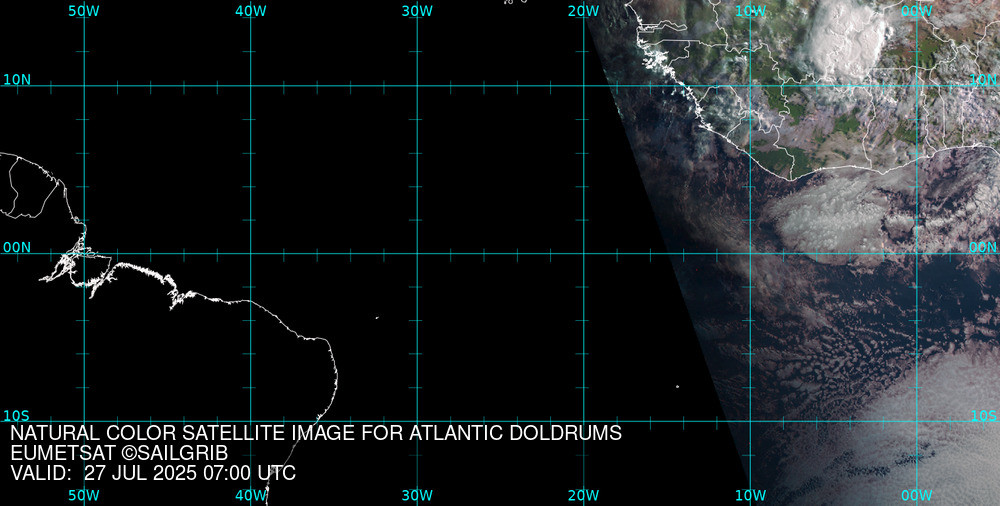Click the 'VALID: 27 JUL 2025 07:00 UTC' timestamp
This screenshot has width=1000, height=506.
(x=153, y=473)
